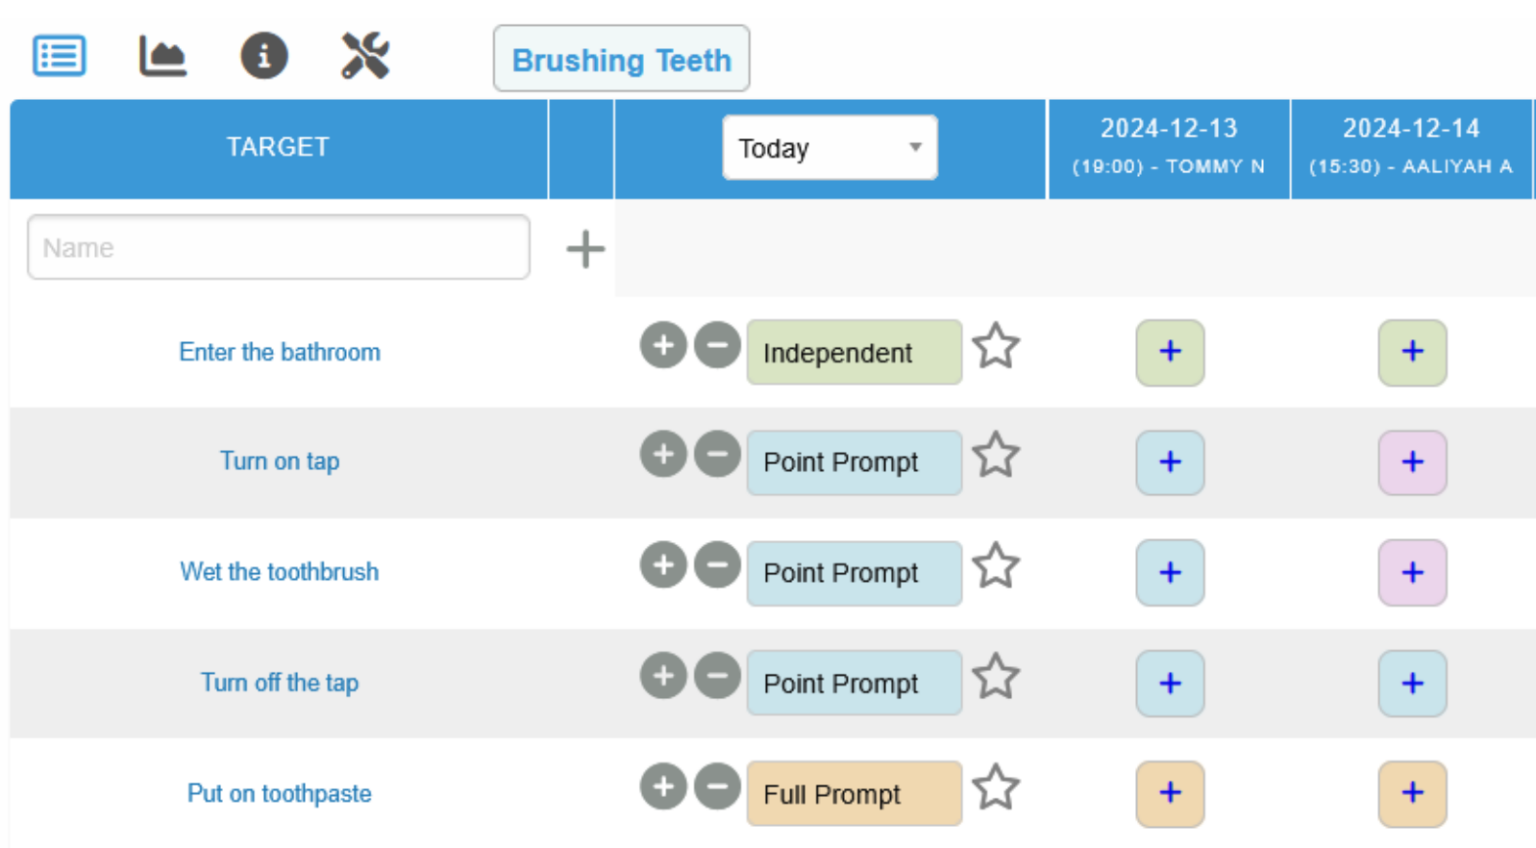Select the Brushing Teeth program tab
This screenshot has height=848, width=1536.
621,60
